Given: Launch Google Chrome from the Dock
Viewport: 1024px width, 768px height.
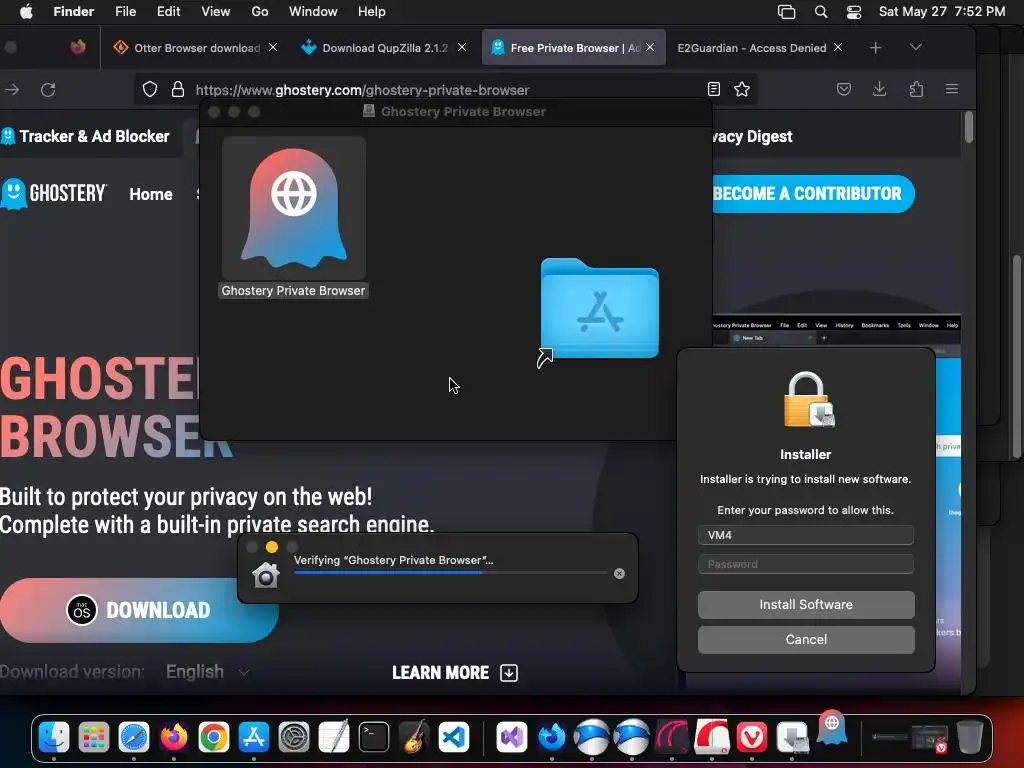Looking at the screenshot, I should click(214, 738).
